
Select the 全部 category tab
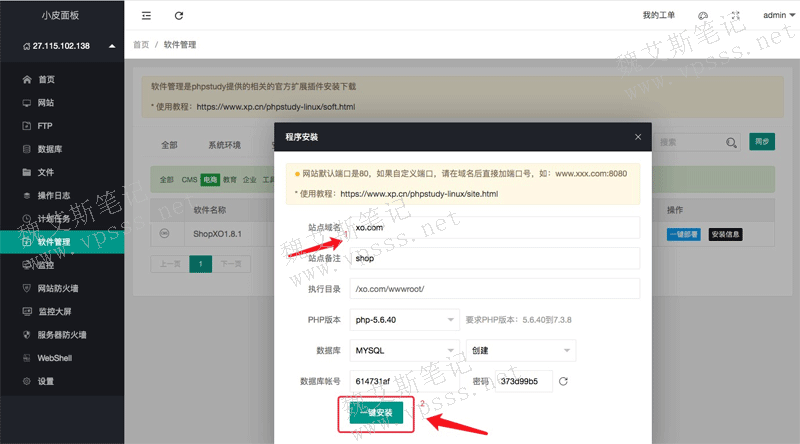tap(169, 145)
